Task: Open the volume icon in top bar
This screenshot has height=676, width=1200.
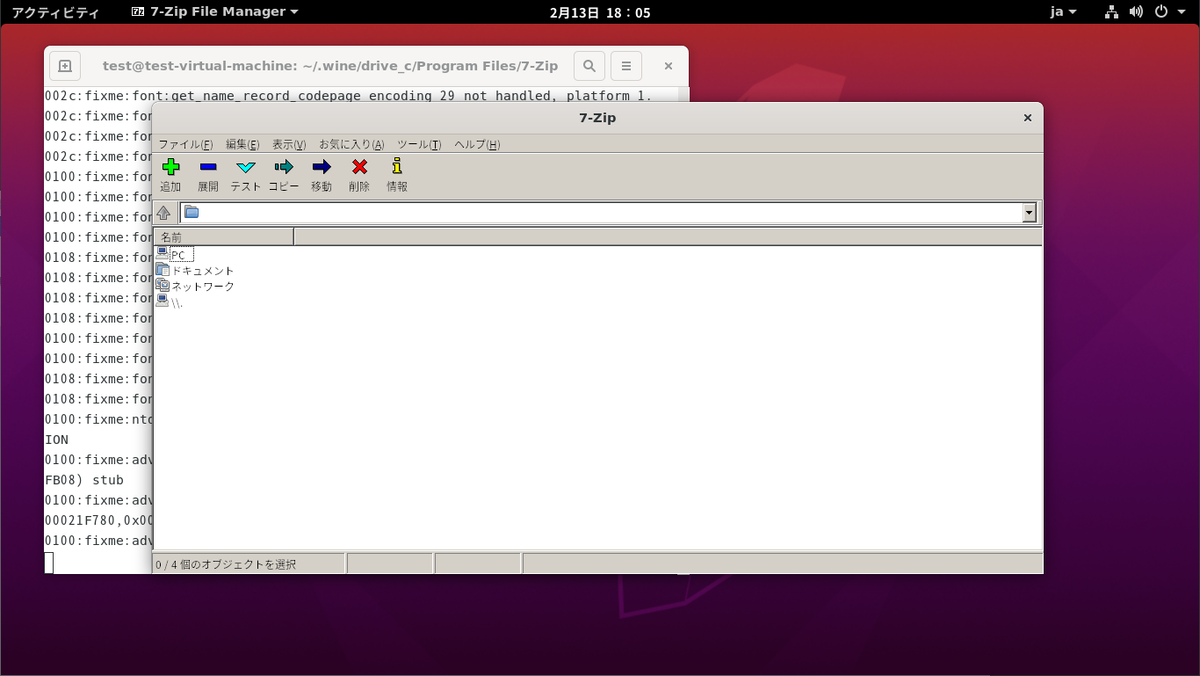Action: click(1136, 12)
